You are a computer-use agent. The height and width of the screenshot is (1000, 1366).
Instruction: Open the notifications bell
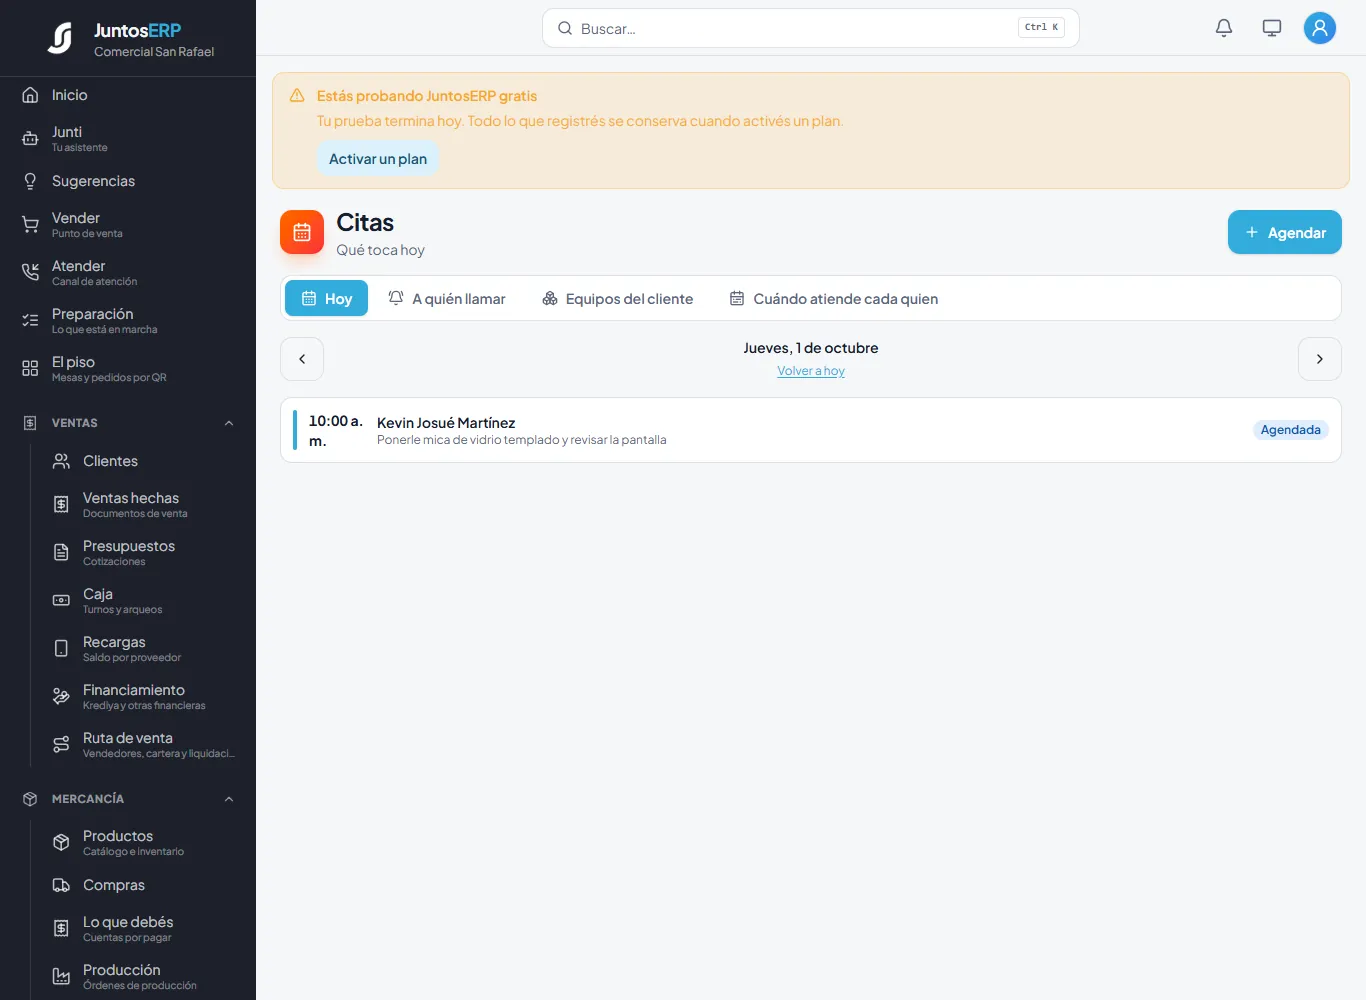[1224, 28]
